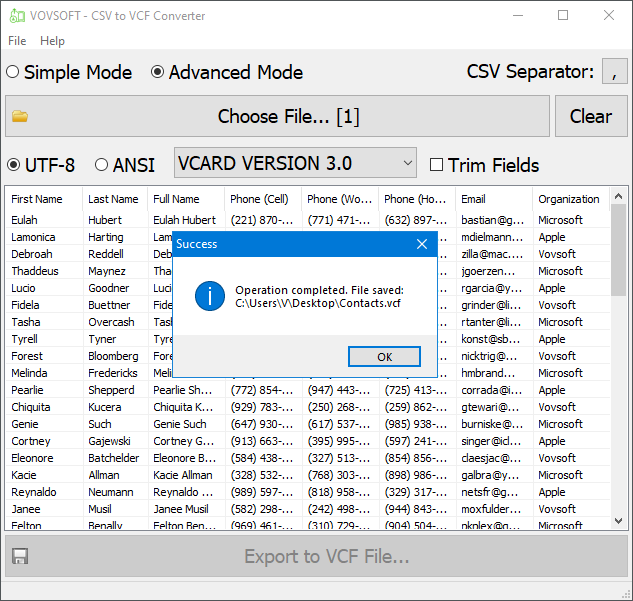Click the Clear button

pos(591,116)
